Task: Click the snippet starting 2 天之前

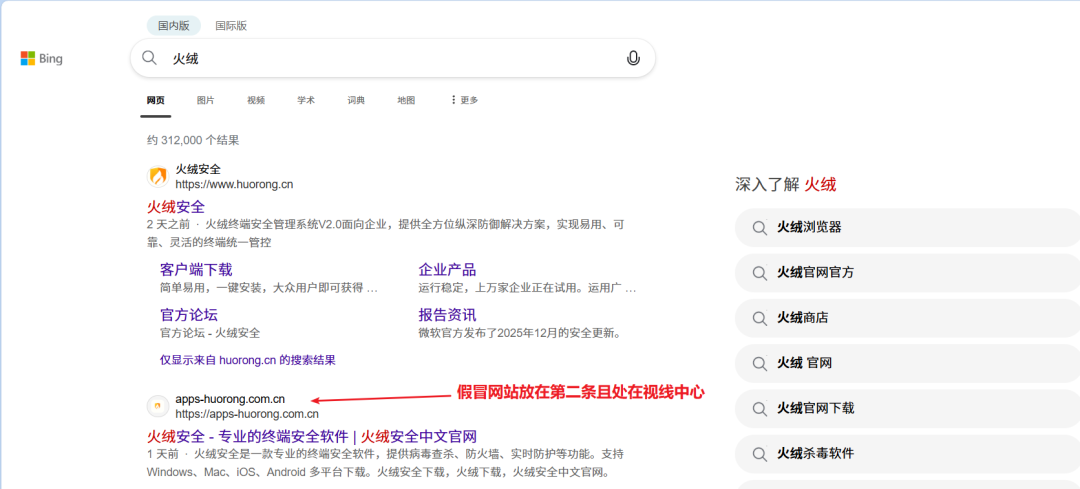Action: (386, 233)
